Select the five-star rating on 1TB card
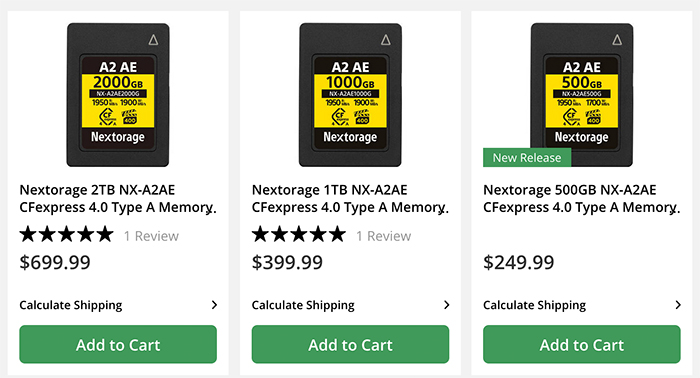700x378 pixels. pos(299,234)
